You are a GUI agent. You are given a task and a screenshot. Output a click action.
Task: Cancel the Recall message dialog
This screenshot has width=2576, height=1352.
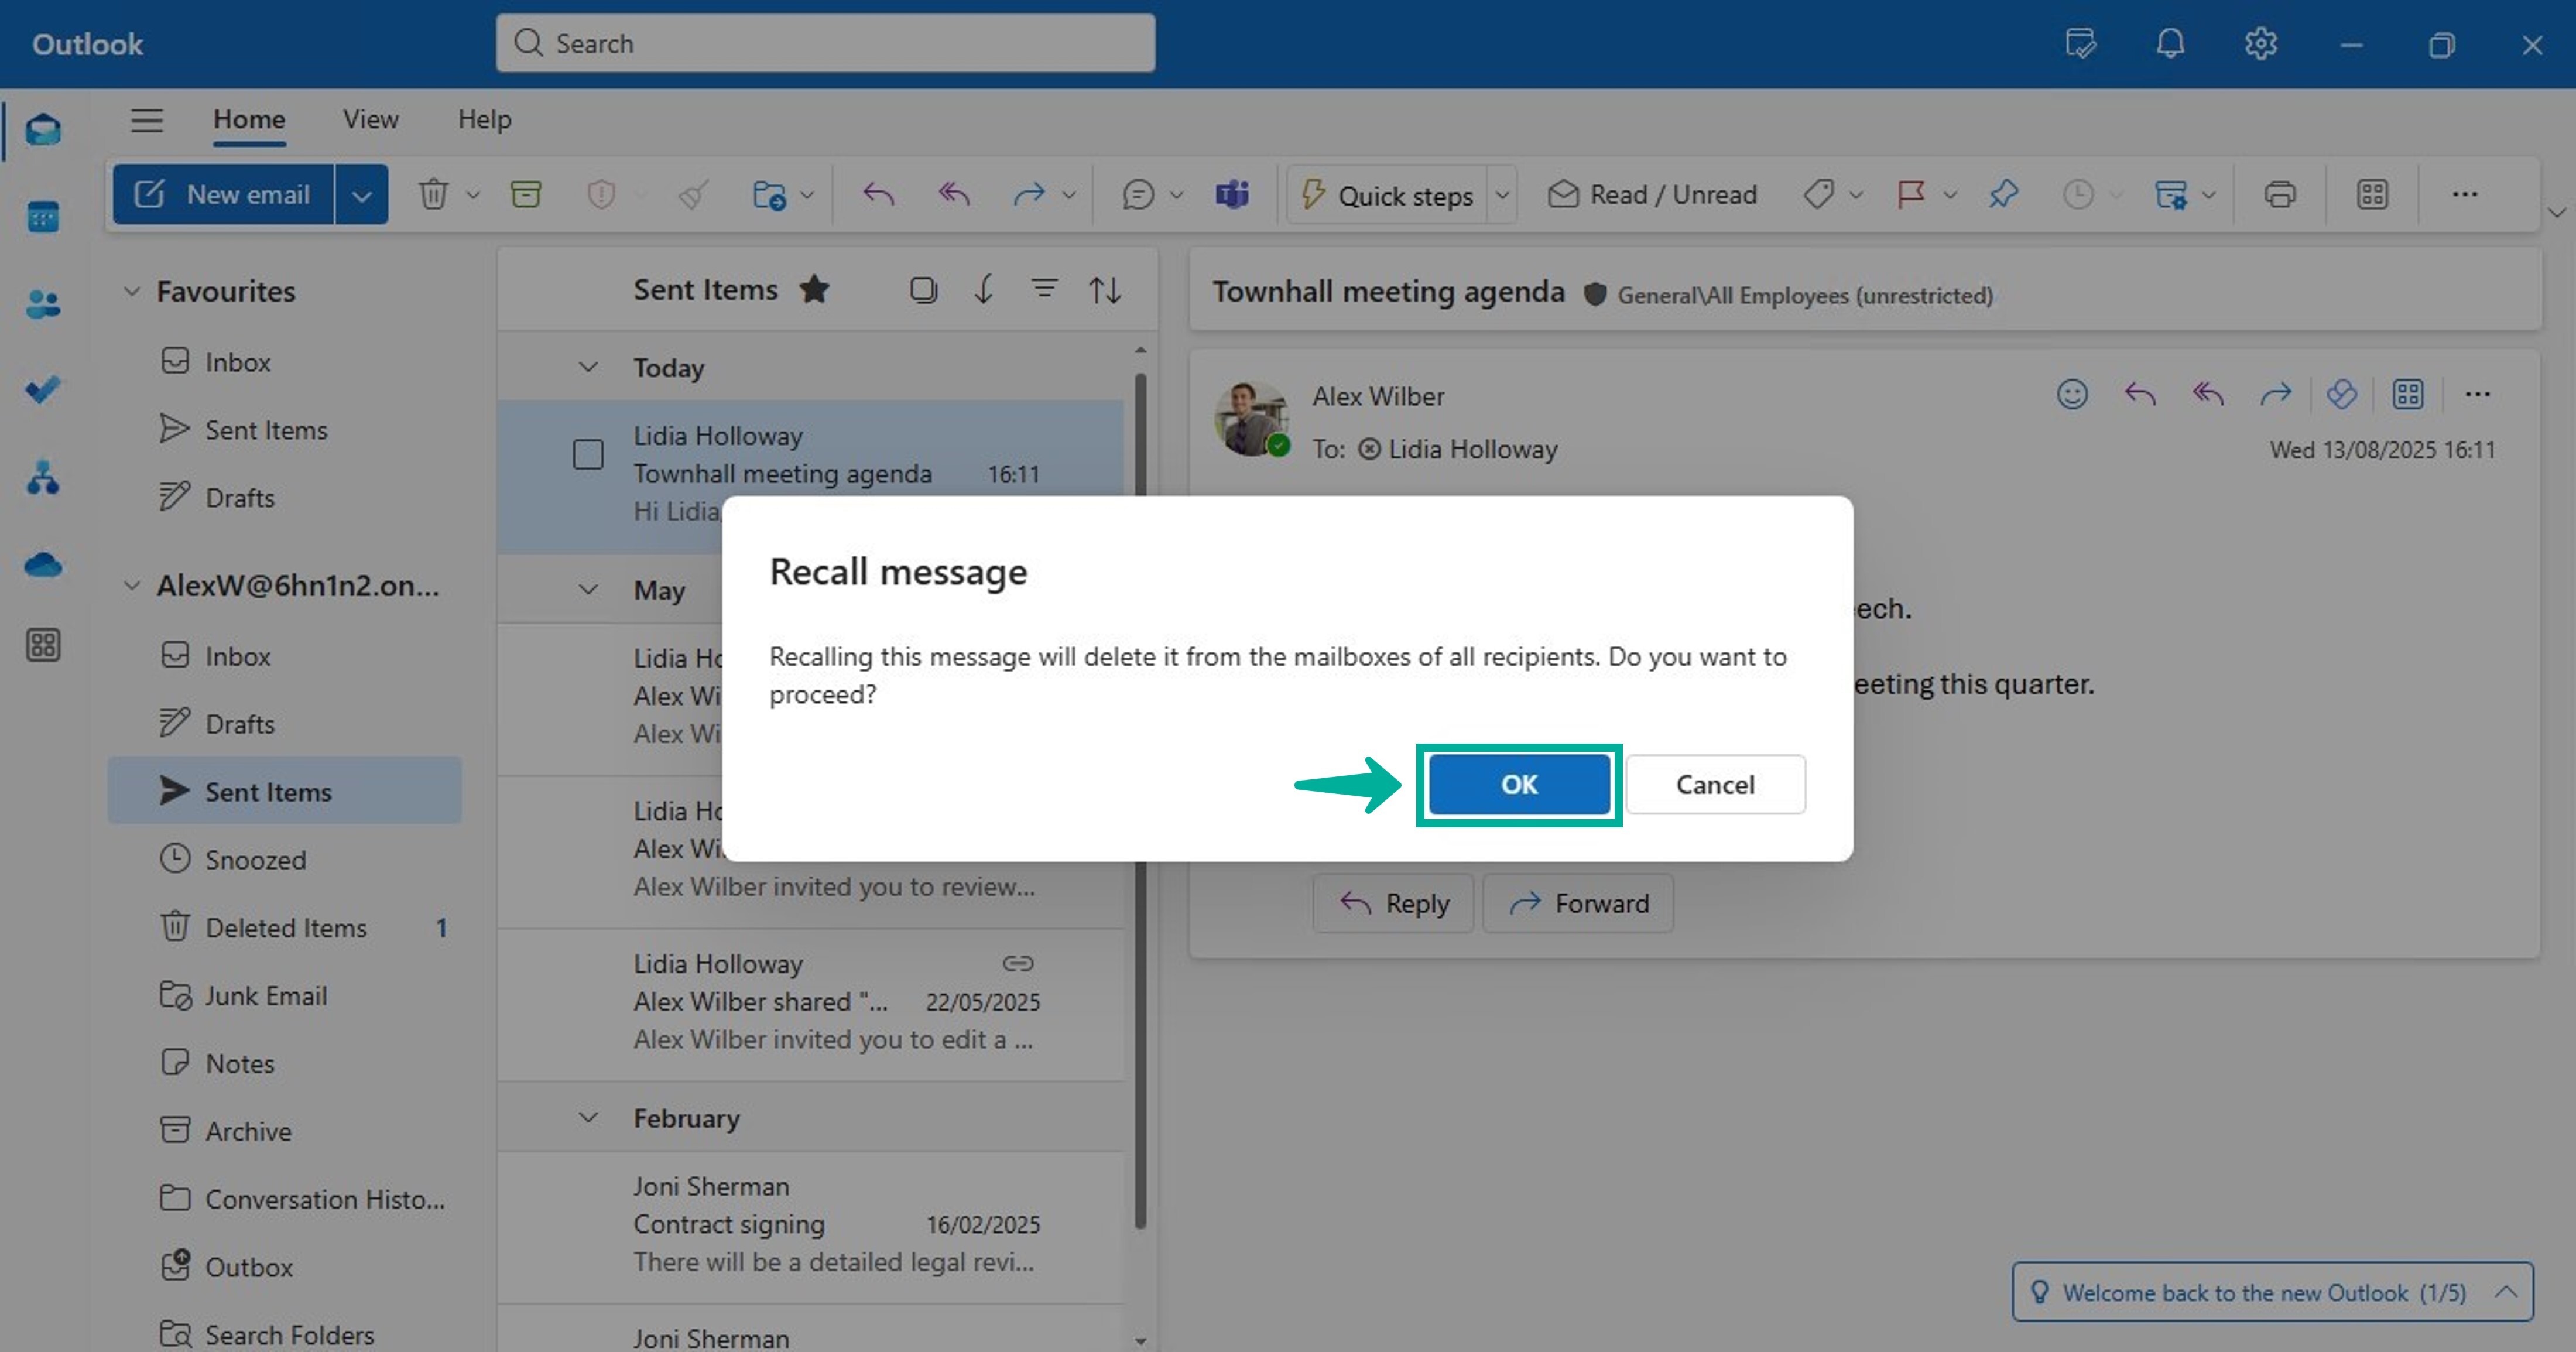point(1715,784)
